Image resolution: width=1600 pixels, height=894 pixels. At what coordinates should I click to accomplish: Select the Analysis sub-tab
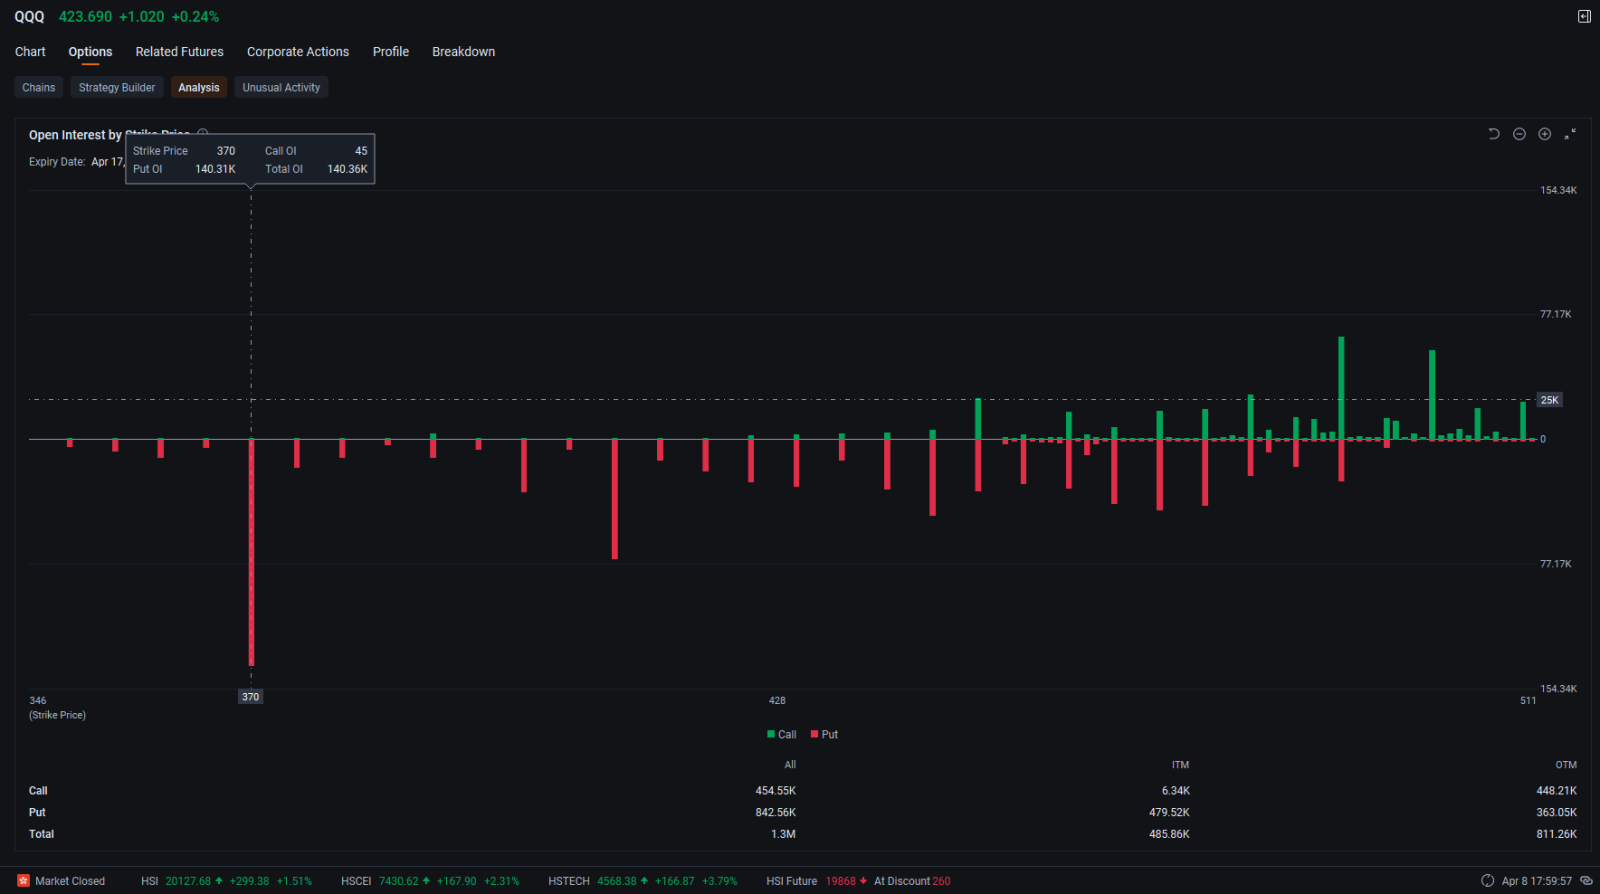click(x=199, y=88)
